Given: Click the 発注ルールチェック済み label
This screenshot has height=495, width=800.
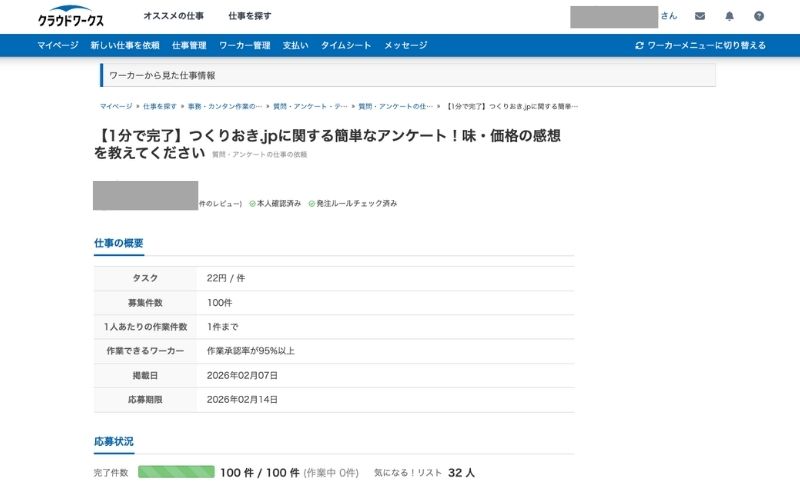Looking at the screenshot, I should click(357, 204).
